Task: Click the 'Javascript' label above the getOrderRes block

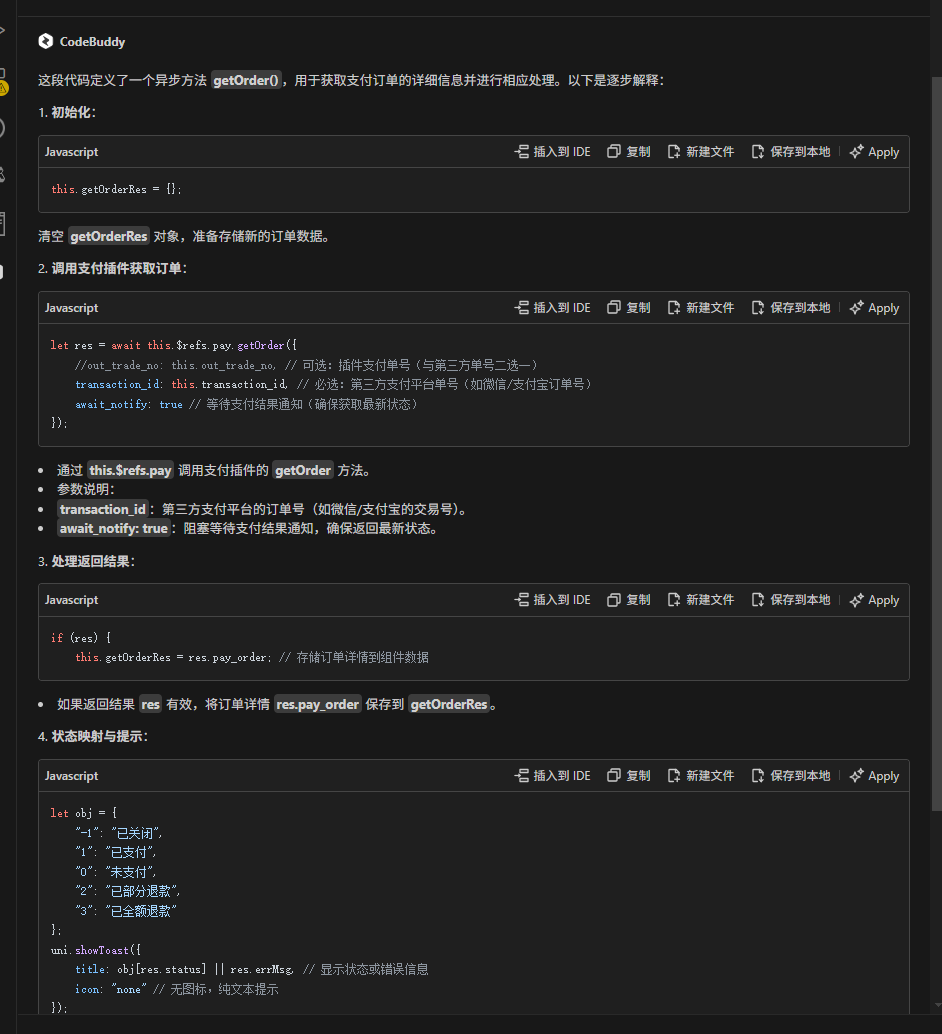Action: (71, 152)
